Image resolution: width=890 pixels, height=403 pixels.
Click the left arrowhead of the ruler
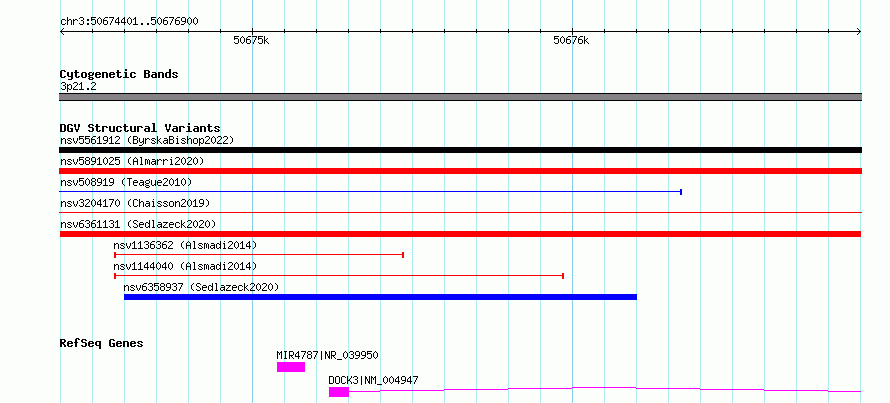tap(62, 32)
